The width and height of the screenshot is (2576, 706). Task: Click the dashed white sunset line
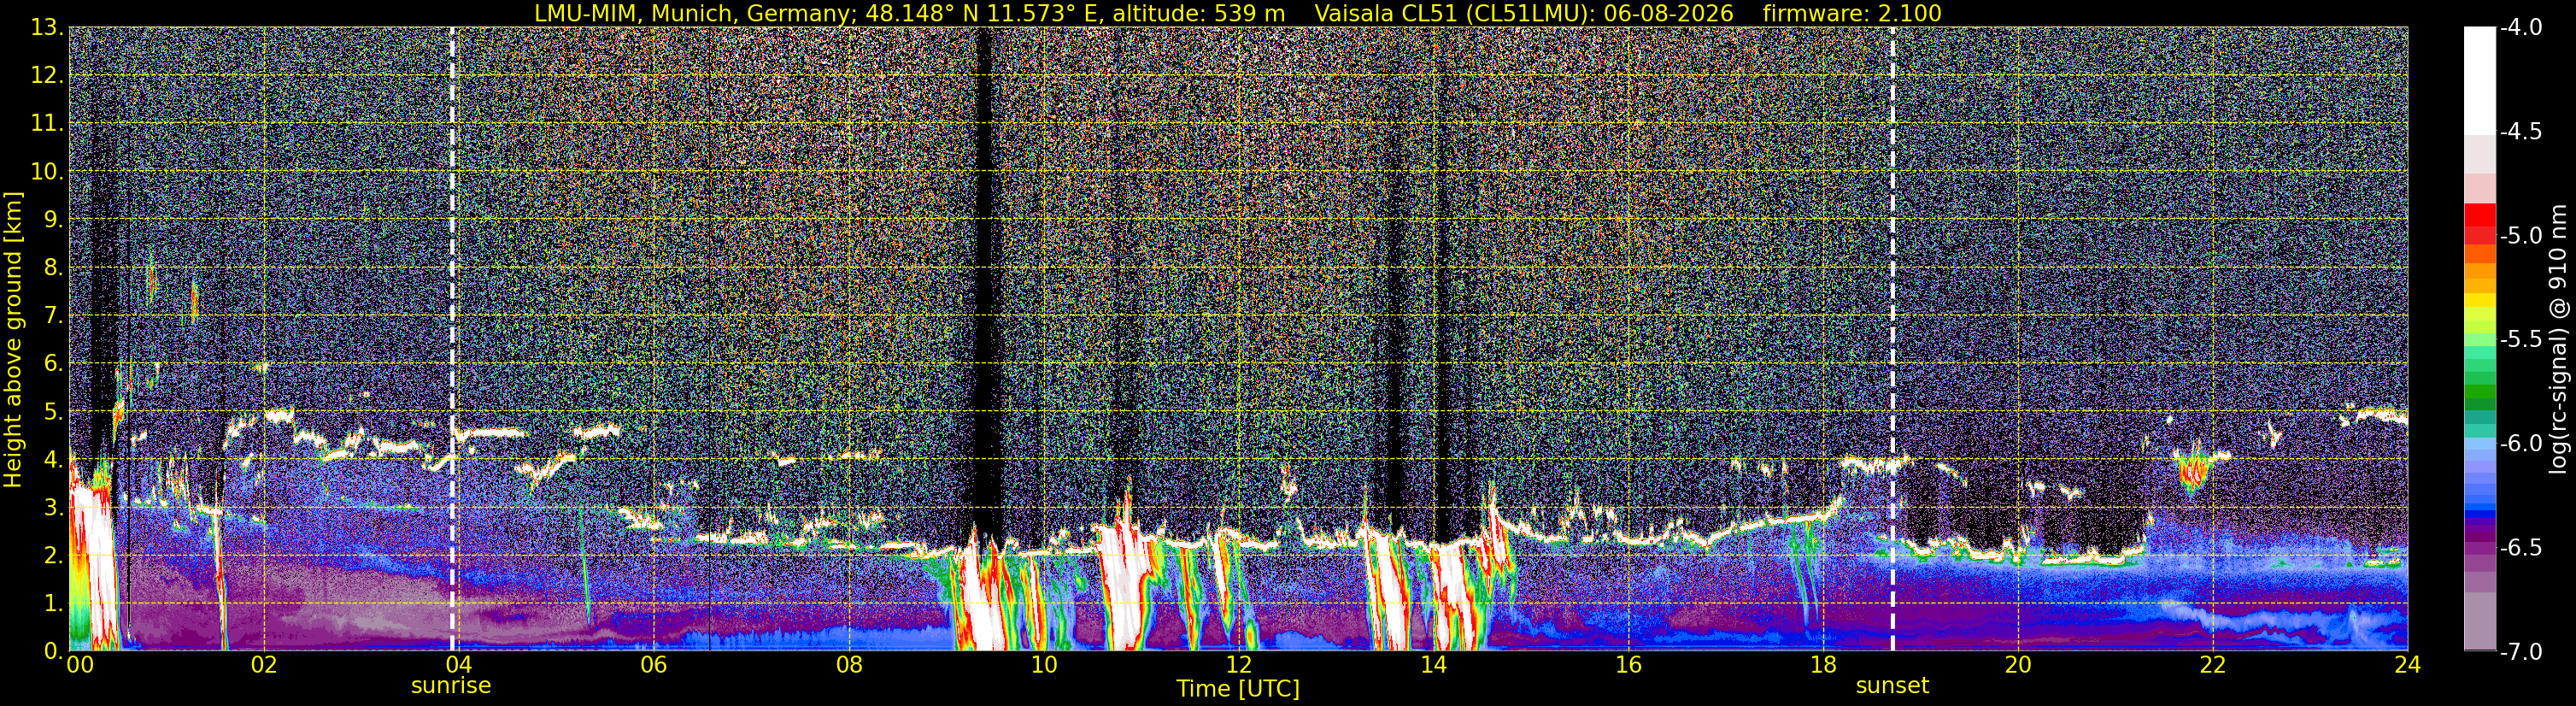[1893, 339]
